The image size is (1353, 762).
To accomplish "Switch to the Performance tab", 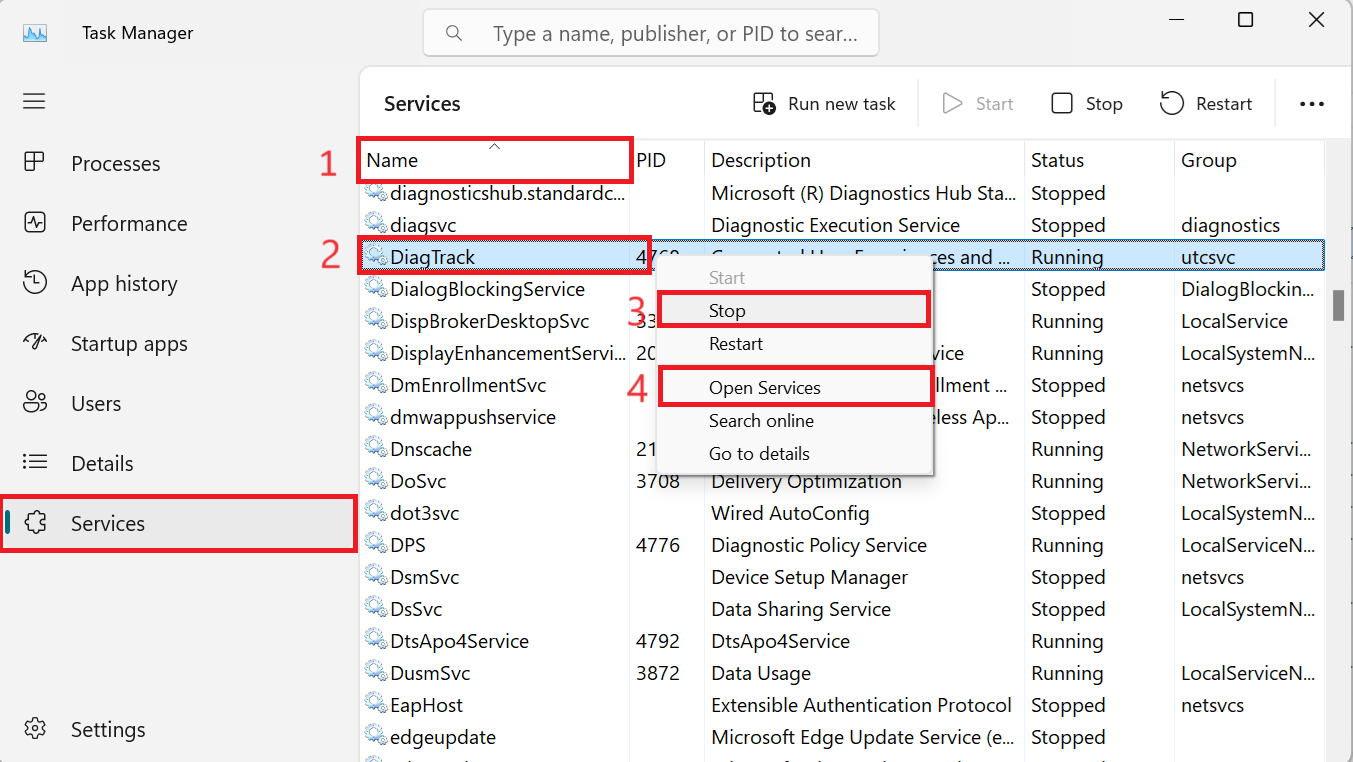I will [179, 224].
